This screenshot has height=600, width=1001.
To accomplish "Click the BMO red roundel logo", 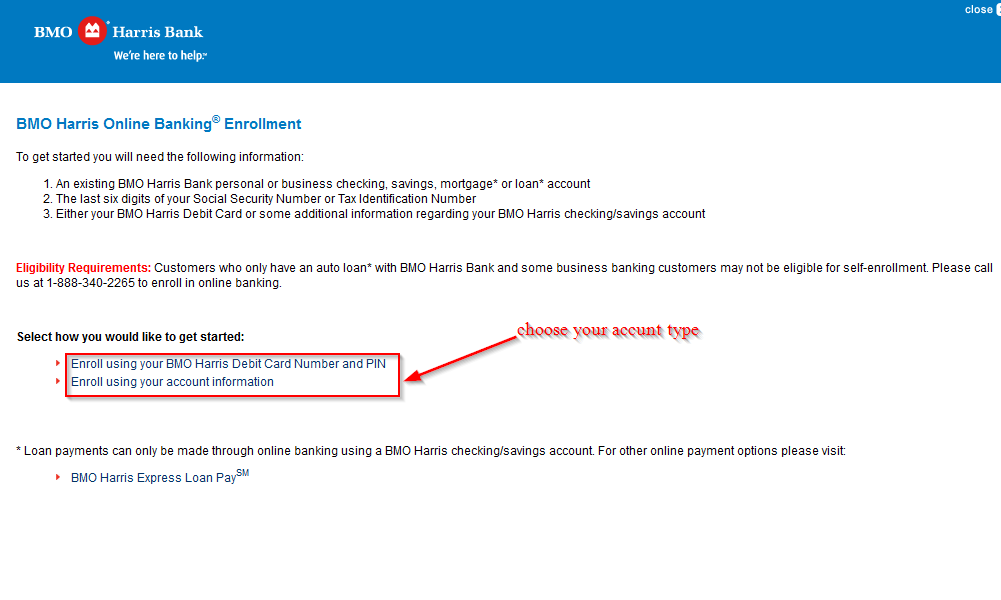I will 92,31.
